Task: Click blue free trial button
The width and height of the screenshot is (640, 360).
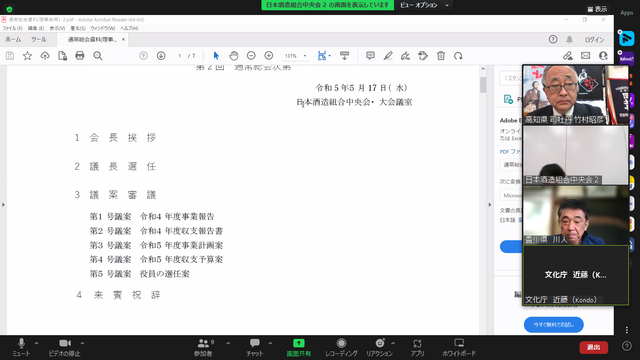Action: 553,324
